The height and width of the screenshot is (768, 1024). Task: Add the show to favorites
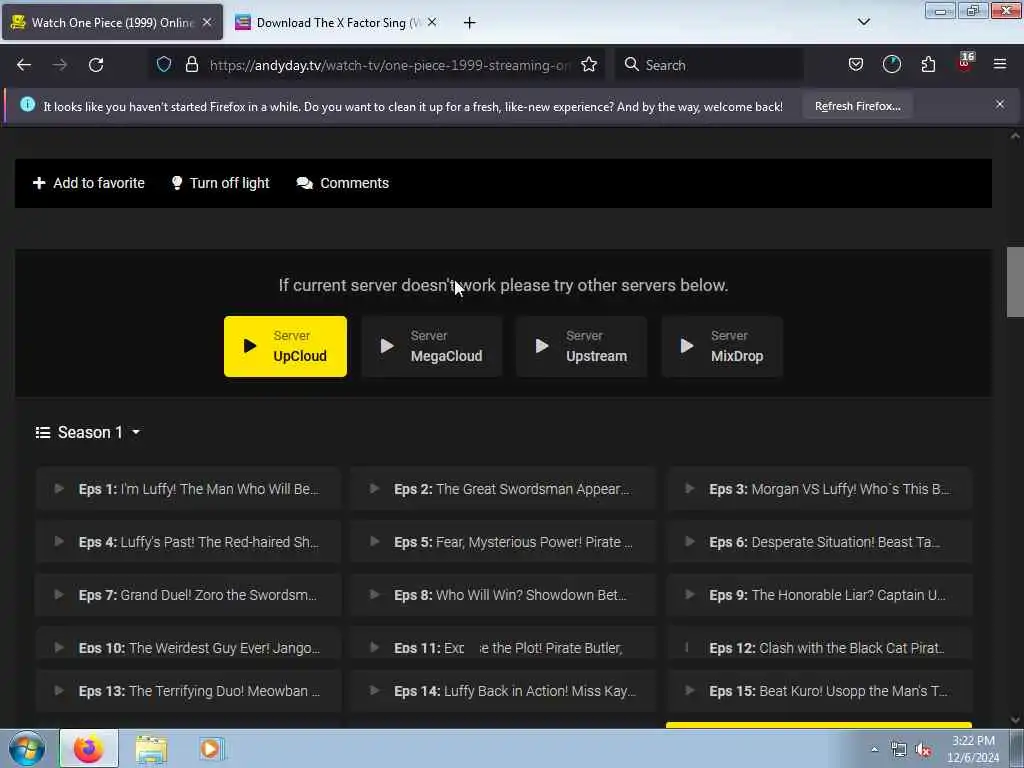[x=89, y=183]
